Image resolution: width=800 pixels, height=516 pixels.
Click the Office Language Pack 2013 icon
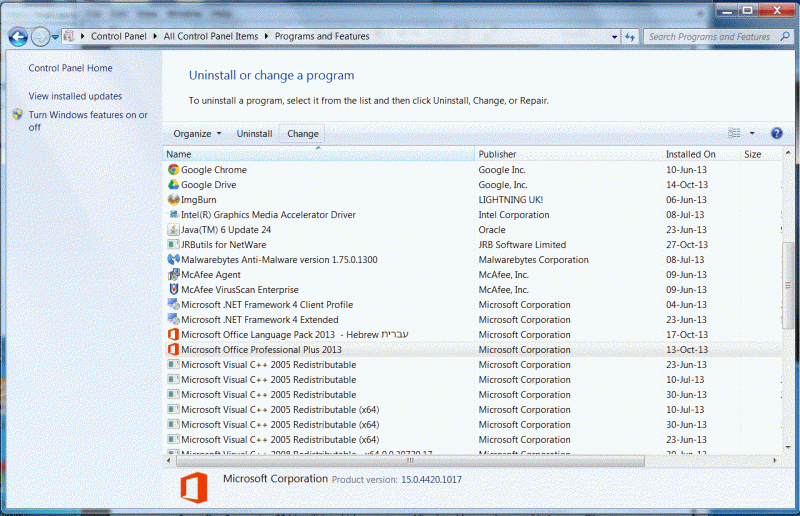pyautogui.click(x=173, y=335)
